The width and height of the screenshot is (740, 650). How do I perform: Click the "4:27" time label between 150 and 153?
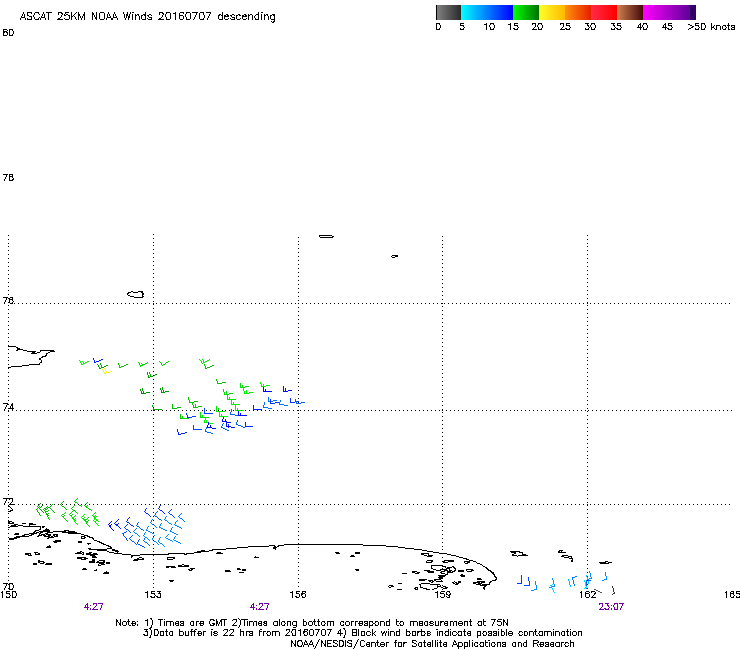coord(93,607)
